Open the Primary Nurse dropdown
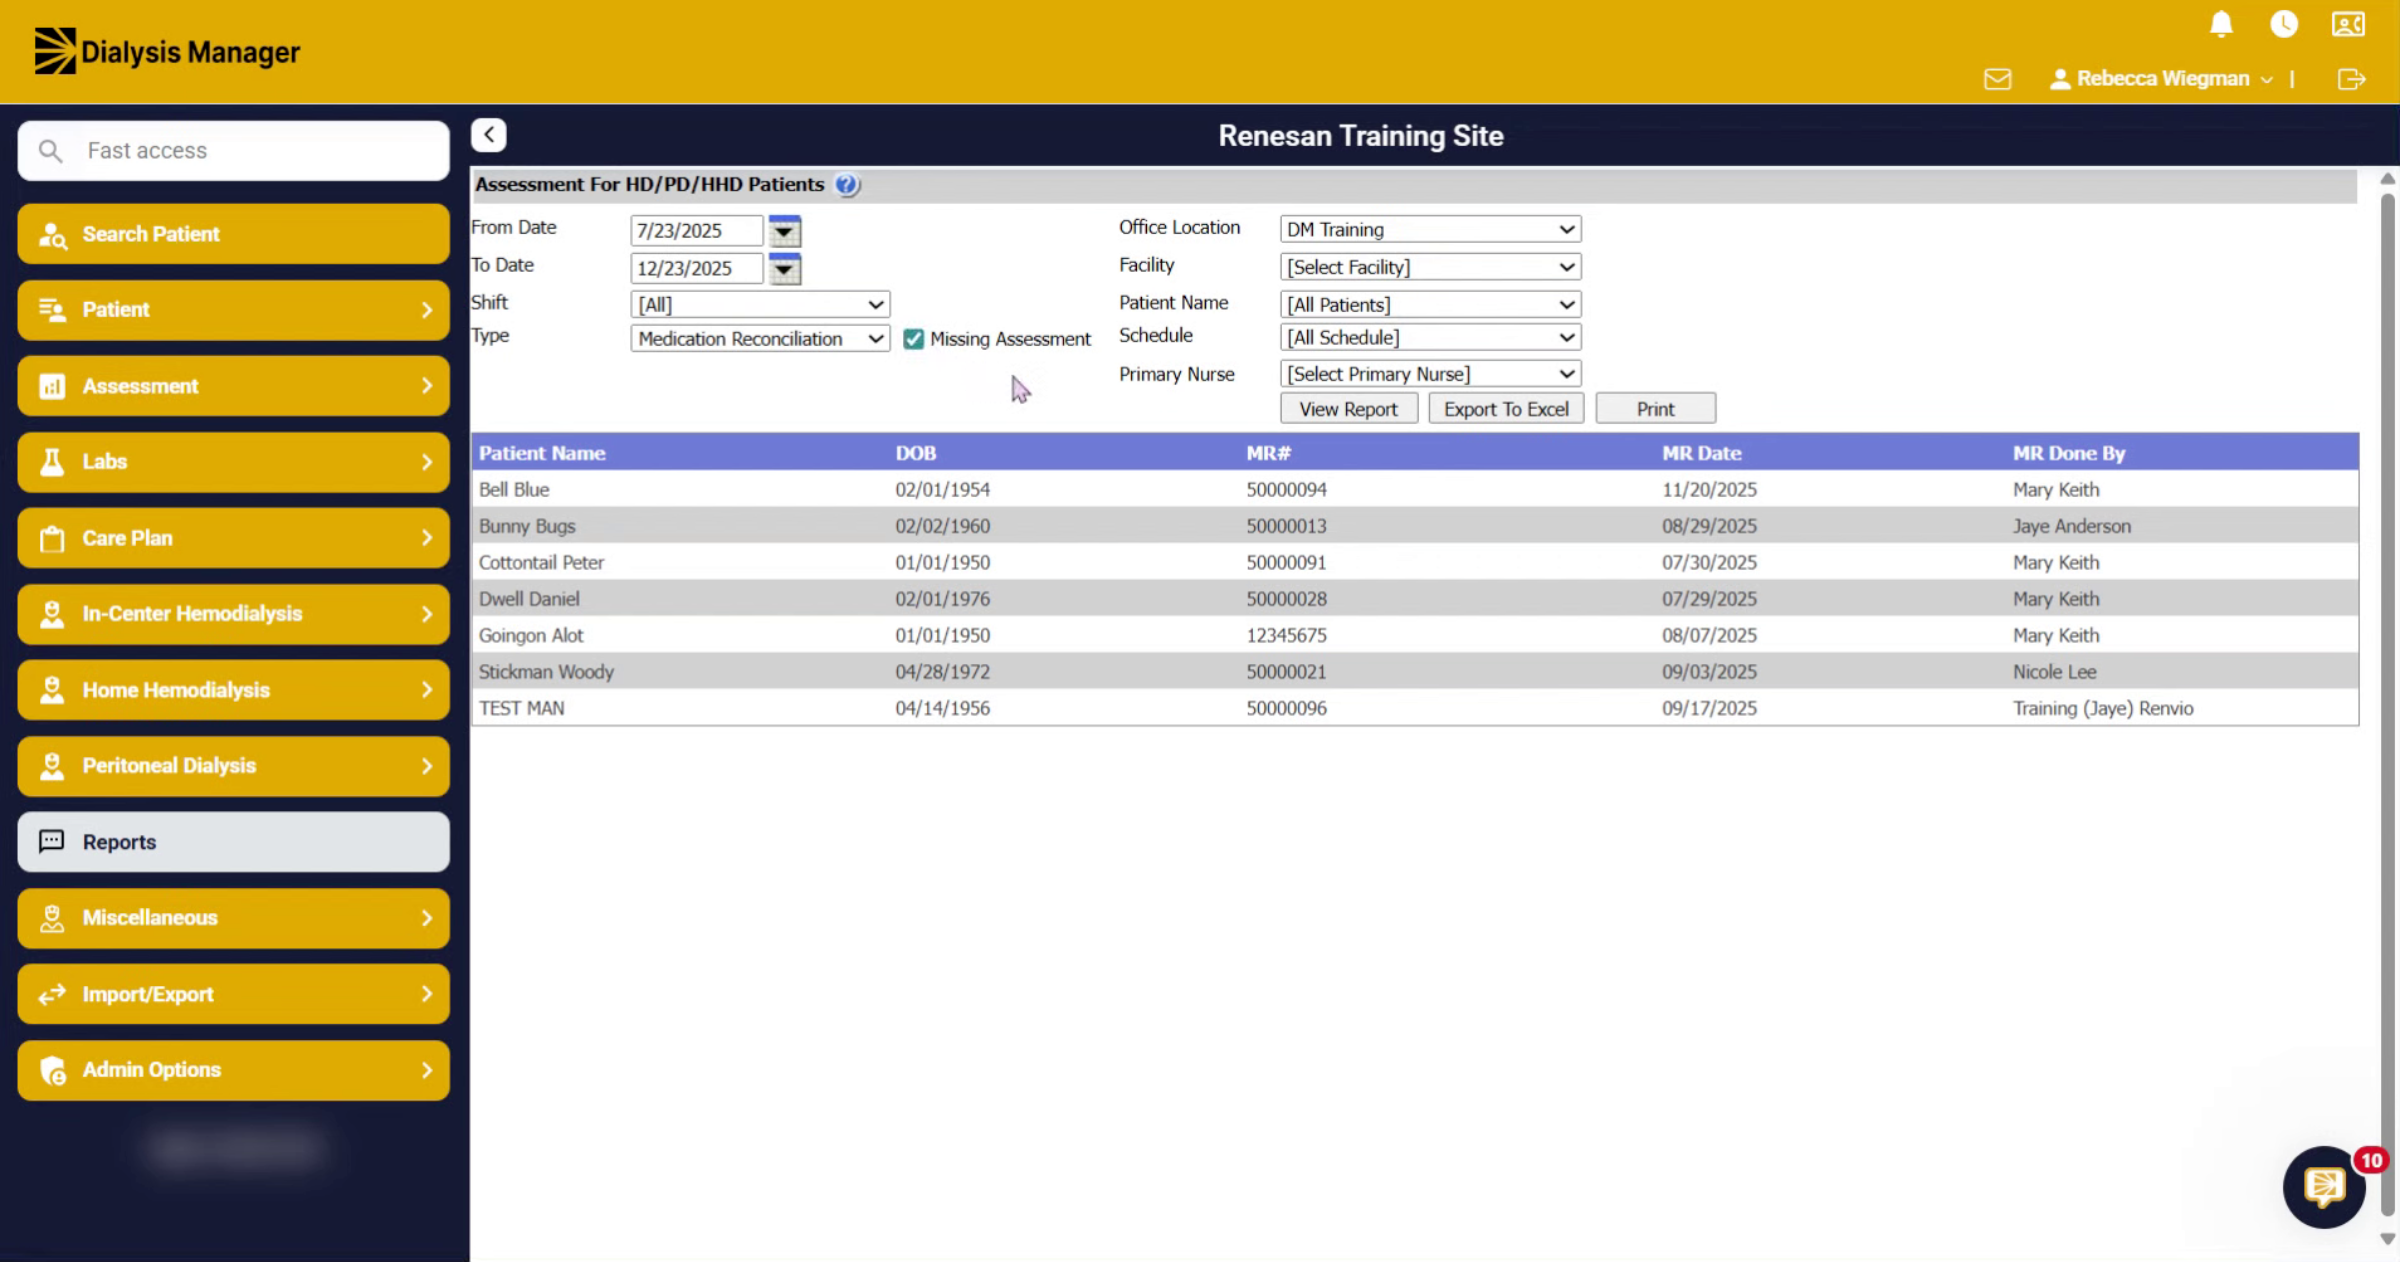Viewport: 2400px width, 1262px height. 1430,374
